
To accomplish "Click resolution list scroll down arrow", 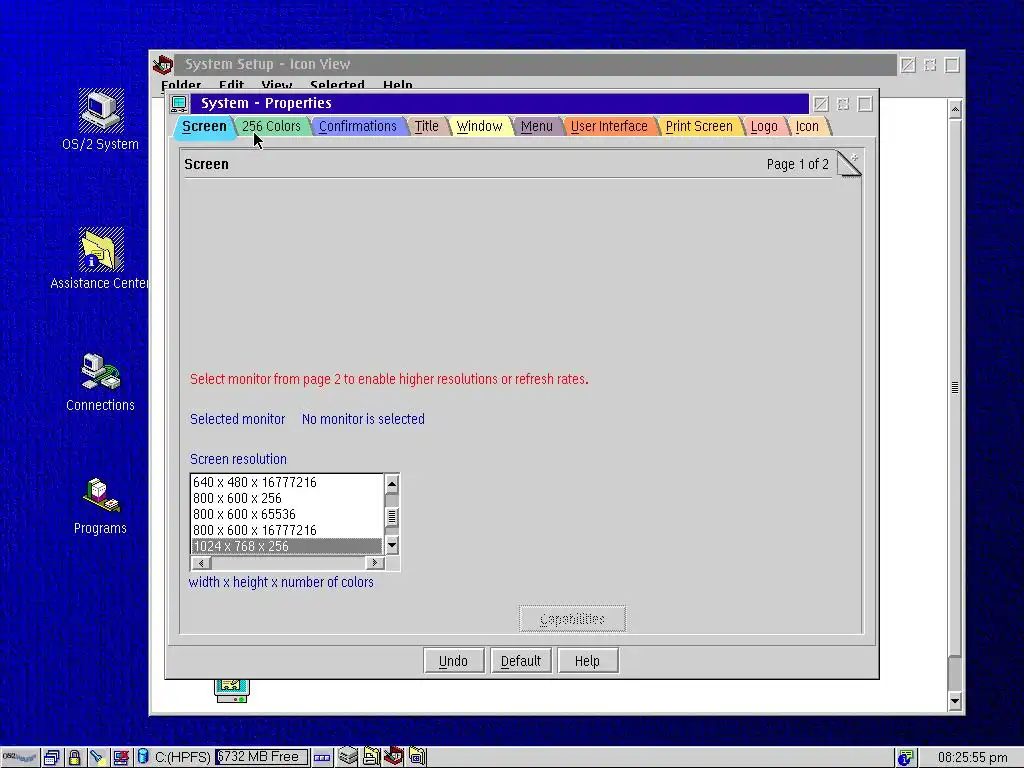I will pyautogui.click(x=392, y=545).
